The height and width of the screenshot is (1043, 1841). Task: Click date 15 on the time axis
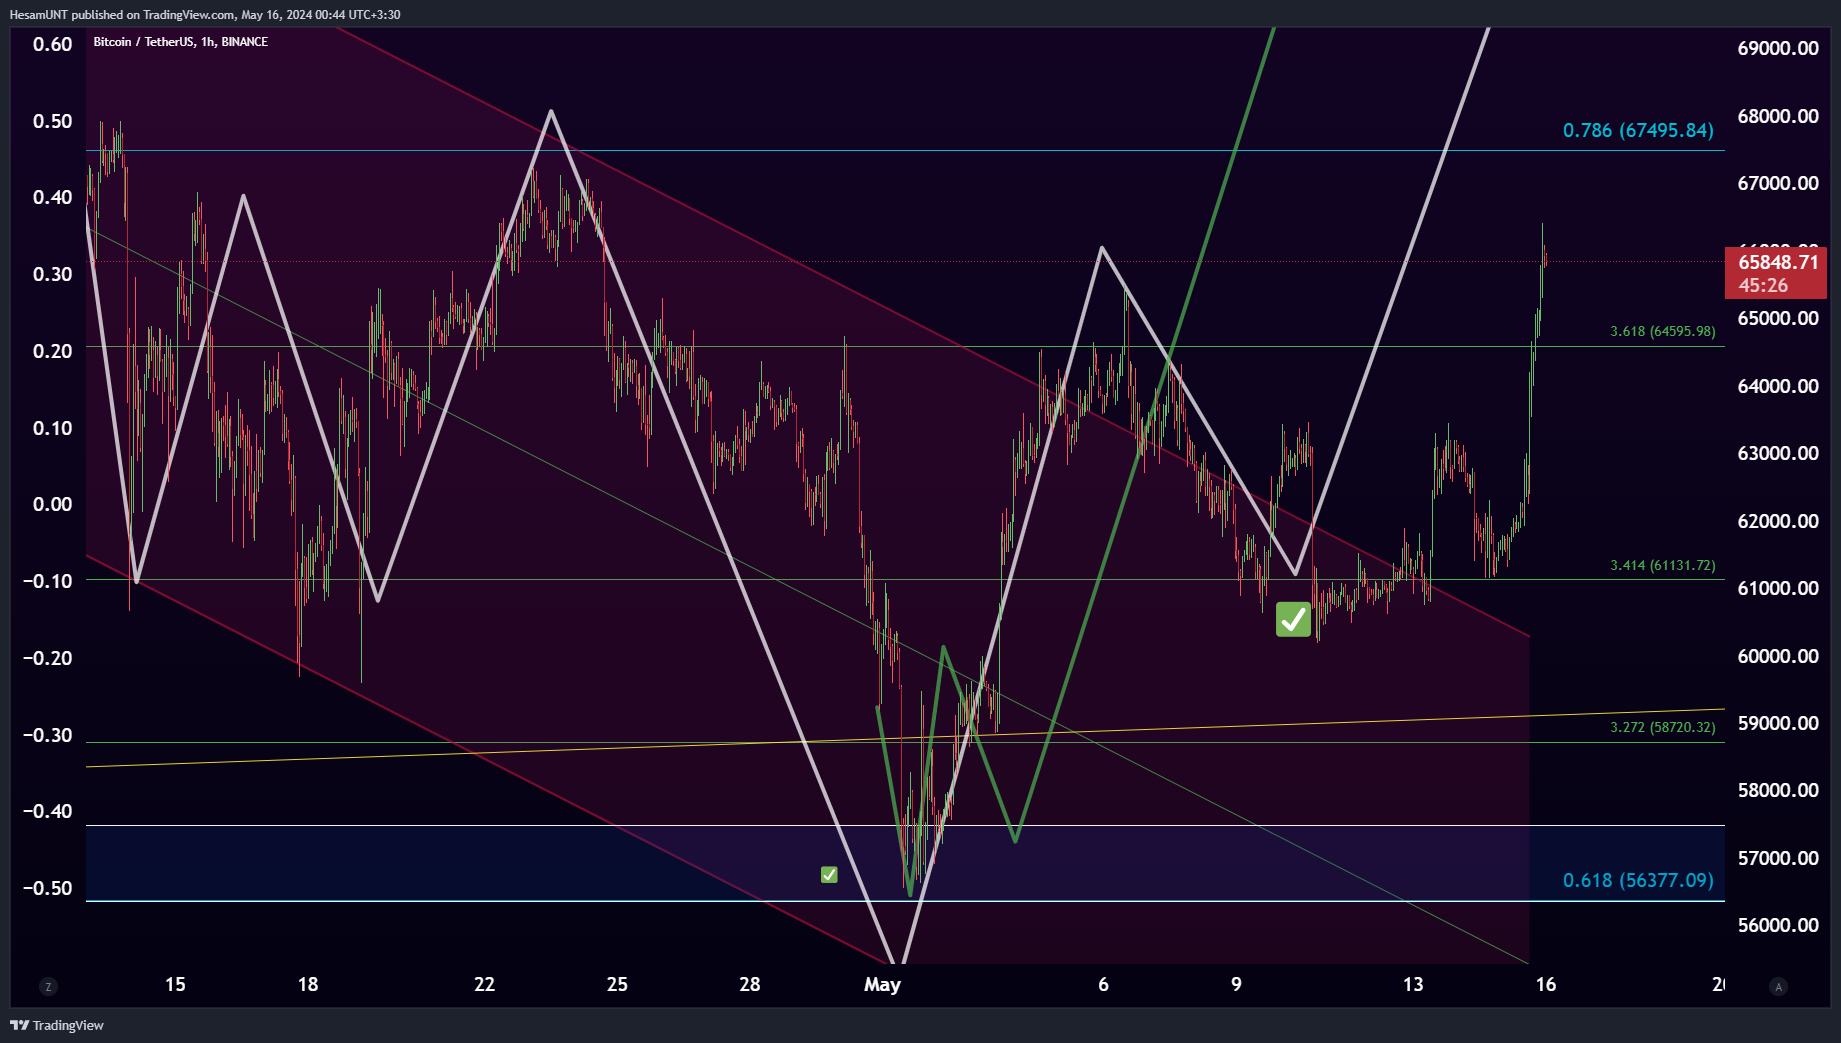(175, 984)
